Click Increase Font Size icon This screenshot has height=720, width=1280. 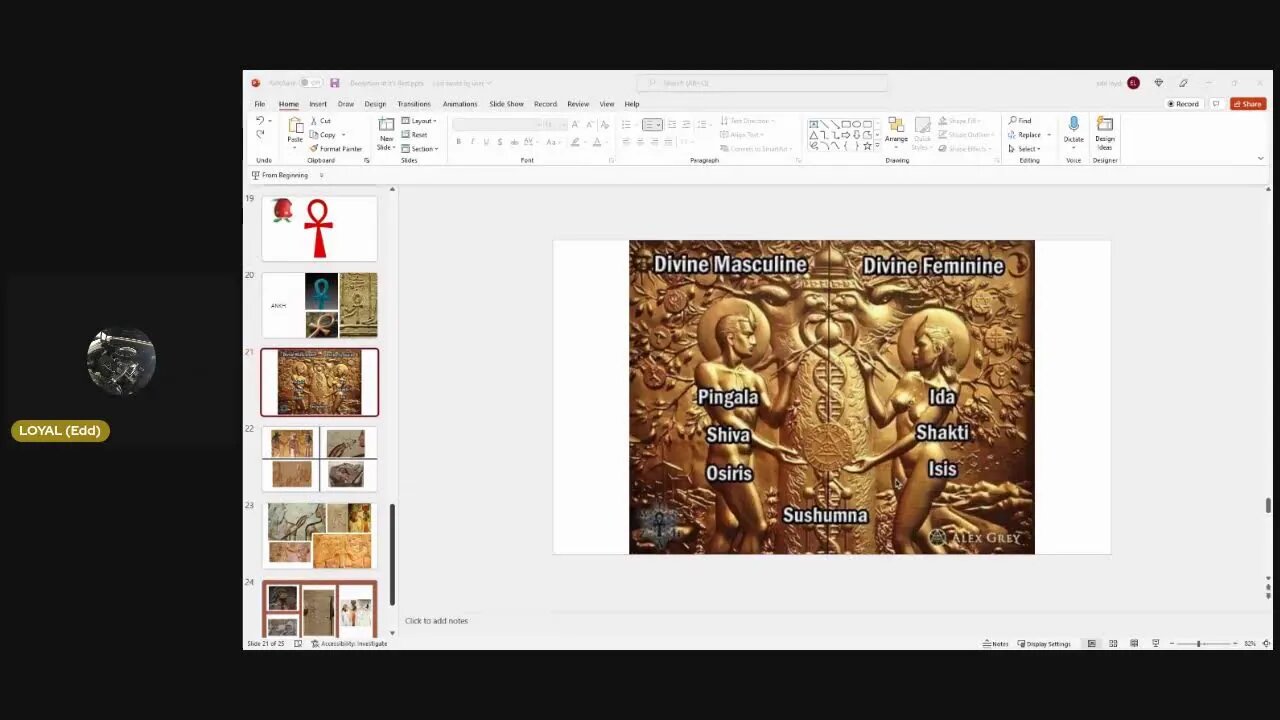click(x=574, y=125)
